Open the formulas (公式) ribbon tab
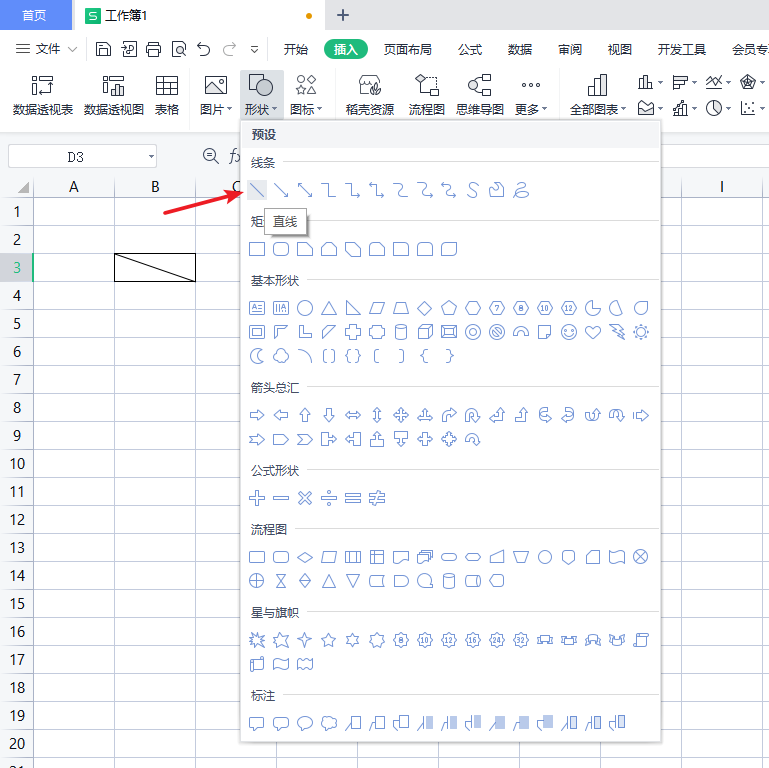This screenshot has width=769, height=768. pos(470,49)
